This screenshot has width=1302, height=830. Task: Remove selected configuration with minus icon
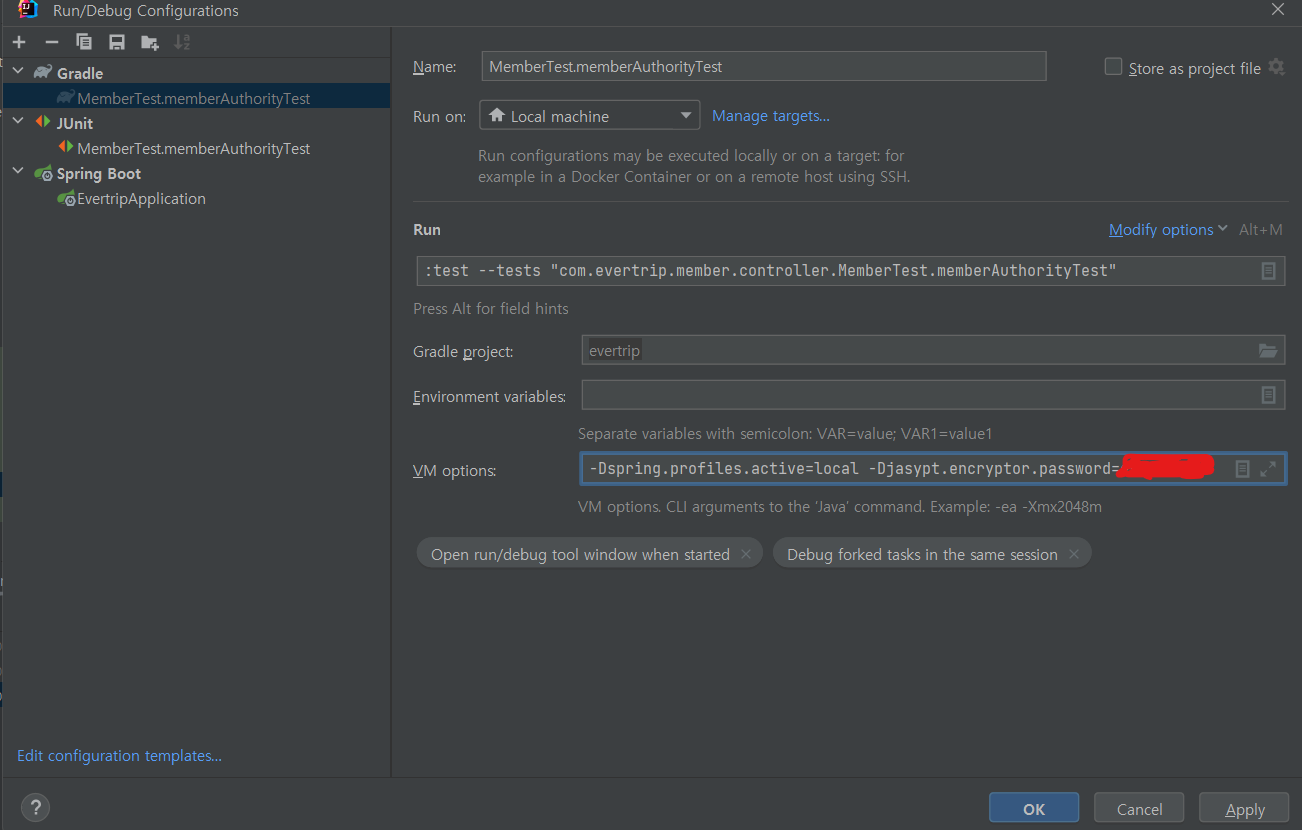52,42
